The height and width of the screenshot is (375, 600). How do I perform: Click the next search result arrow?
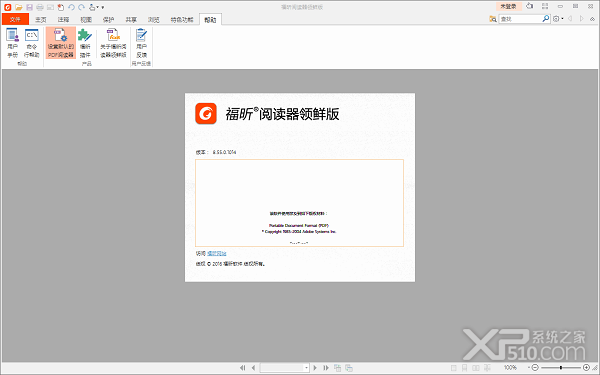582,19
